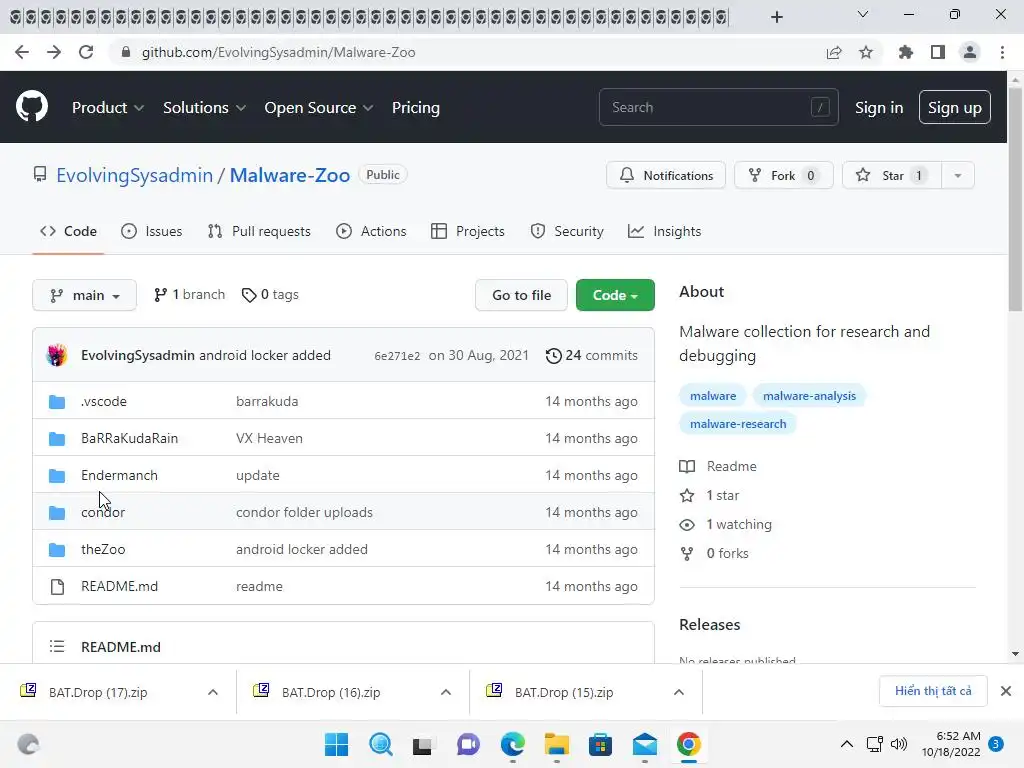This screenshot has width=1024, height=768.
Task: Go back to previous page
Action: pyautogui.click(x=22, y=52)
